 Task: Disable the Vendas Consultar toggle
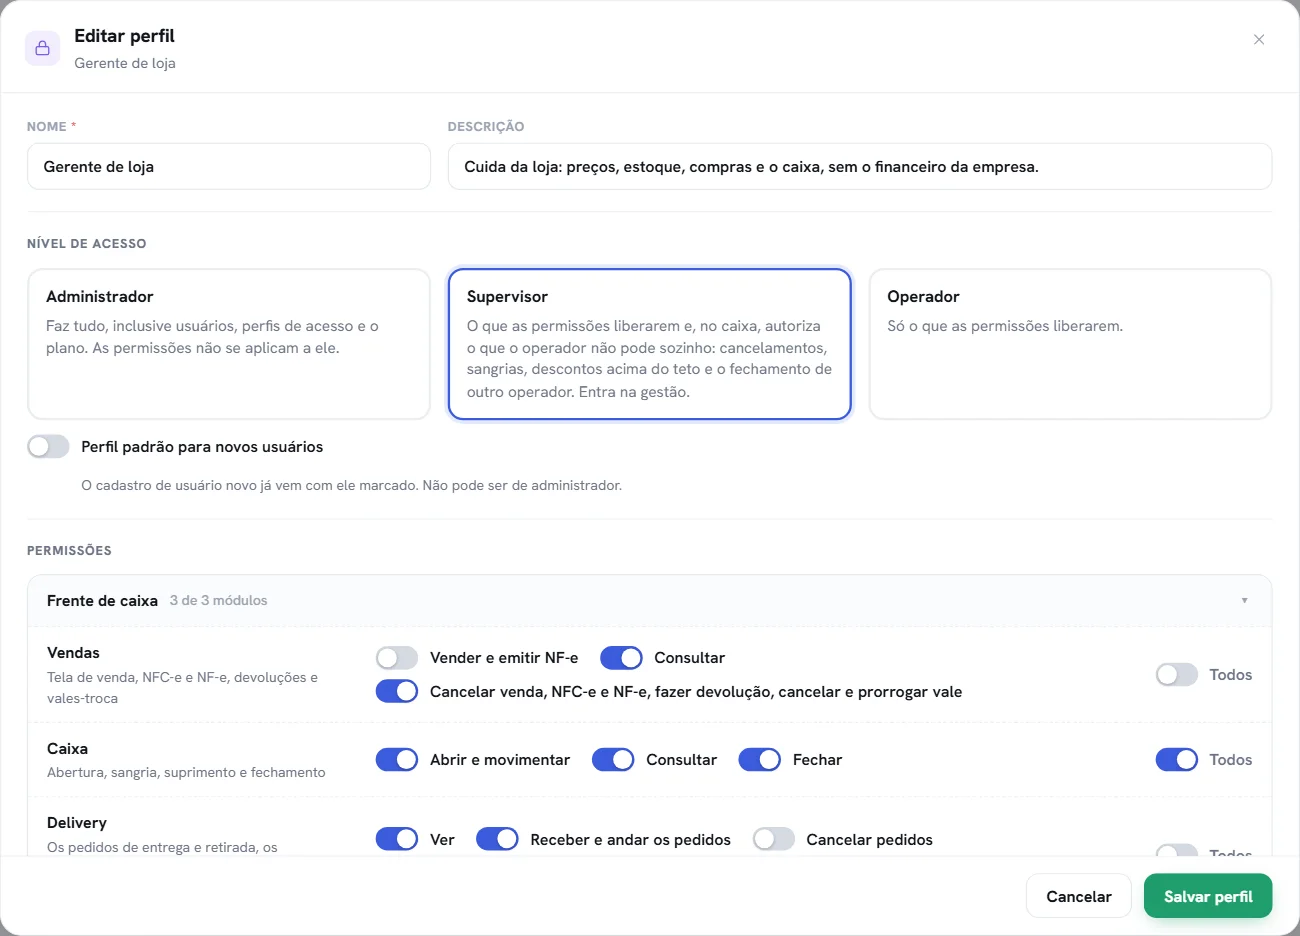(621, 658)
